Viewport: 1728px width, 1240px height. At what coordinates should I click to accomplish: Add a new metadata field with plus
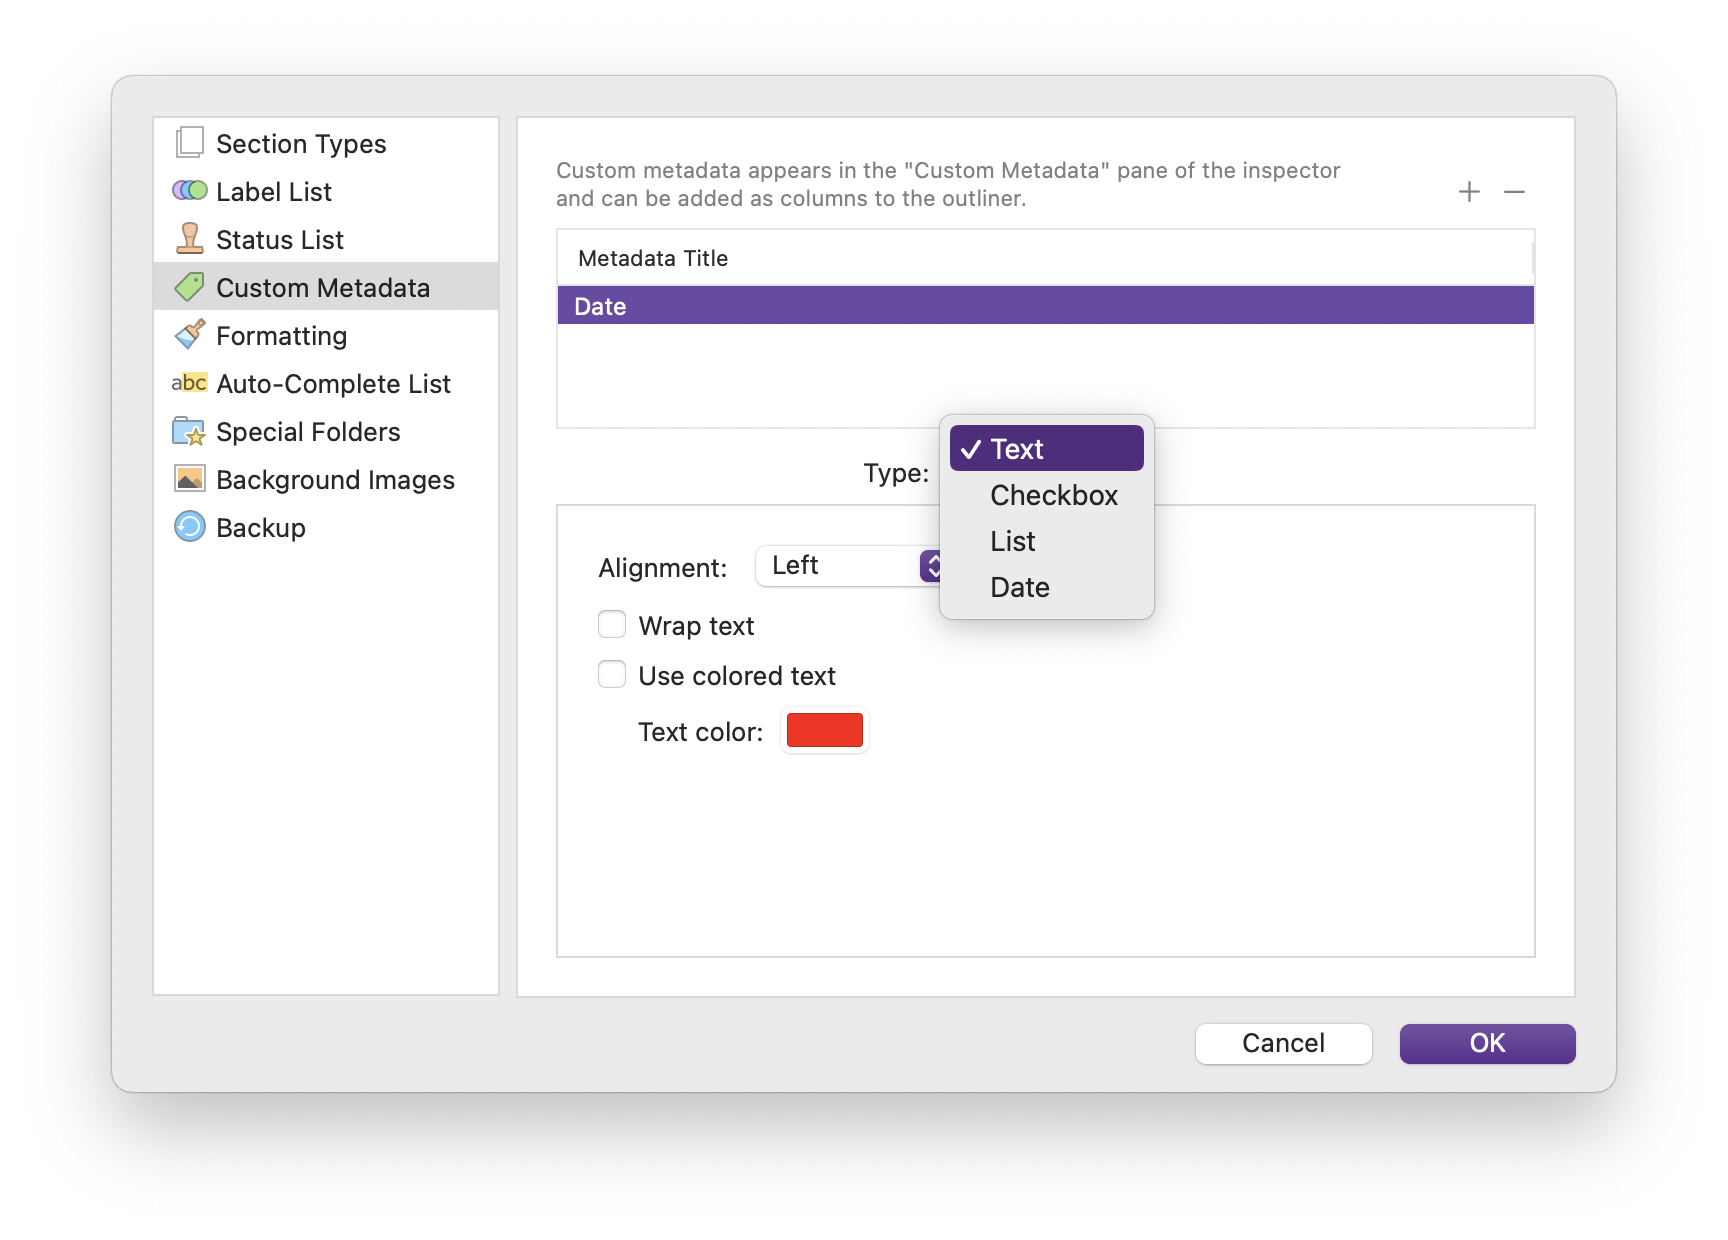tap(1469, 192)
